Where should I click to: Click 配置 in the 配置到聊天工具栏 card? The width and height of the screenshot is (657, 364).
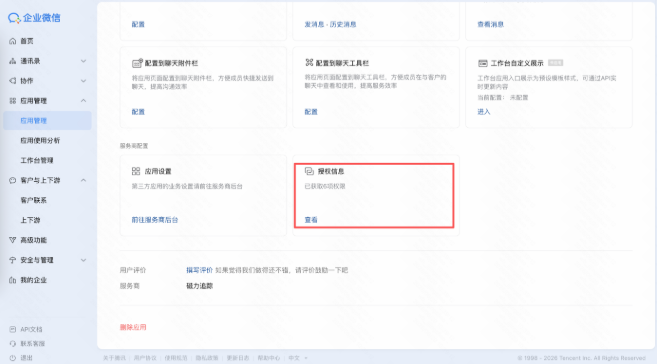click(311, 112)
